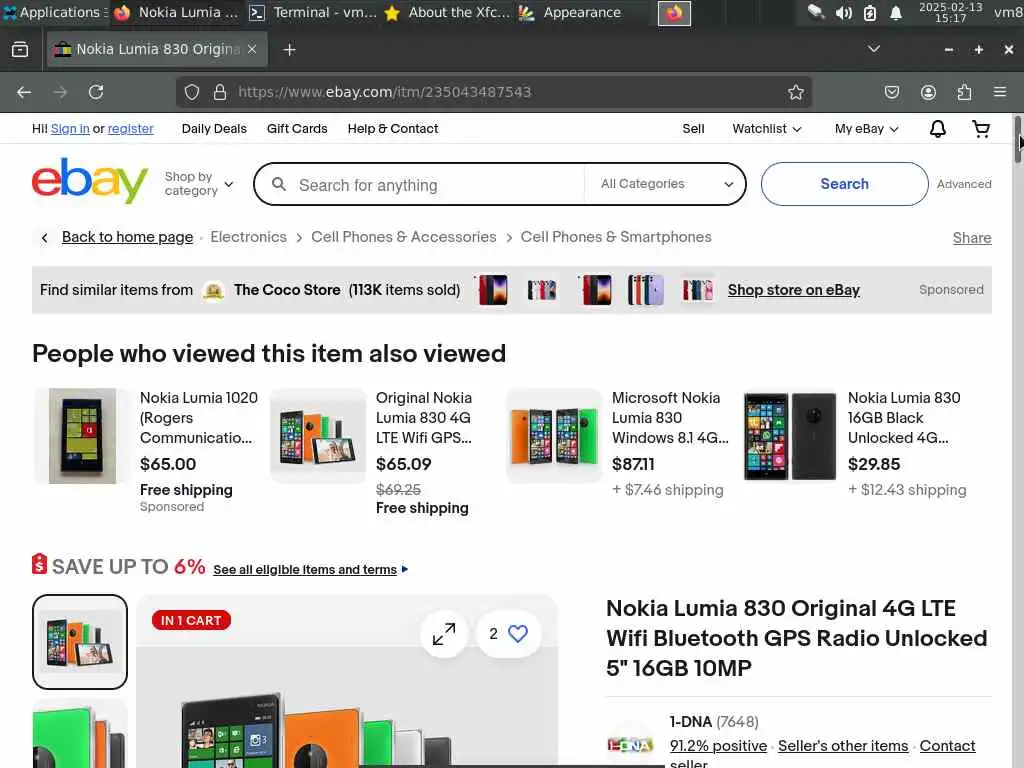Open Firefox View icon left of tabs
The width and height of the screenshot is (1024, 768).
20,50
